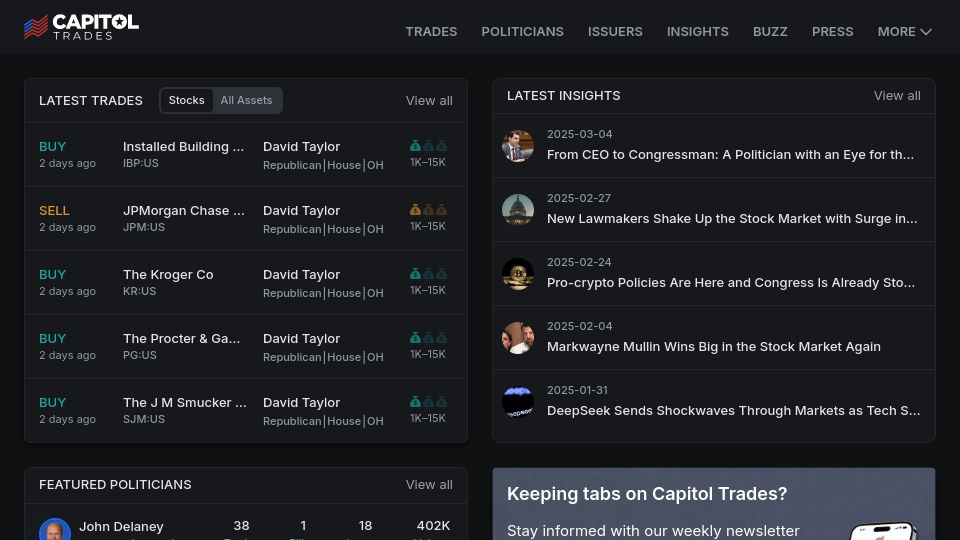This screenshot has width=960, height=540.
Task: View all latest trades
Action: pyautogui.click(x=429, y=100)
